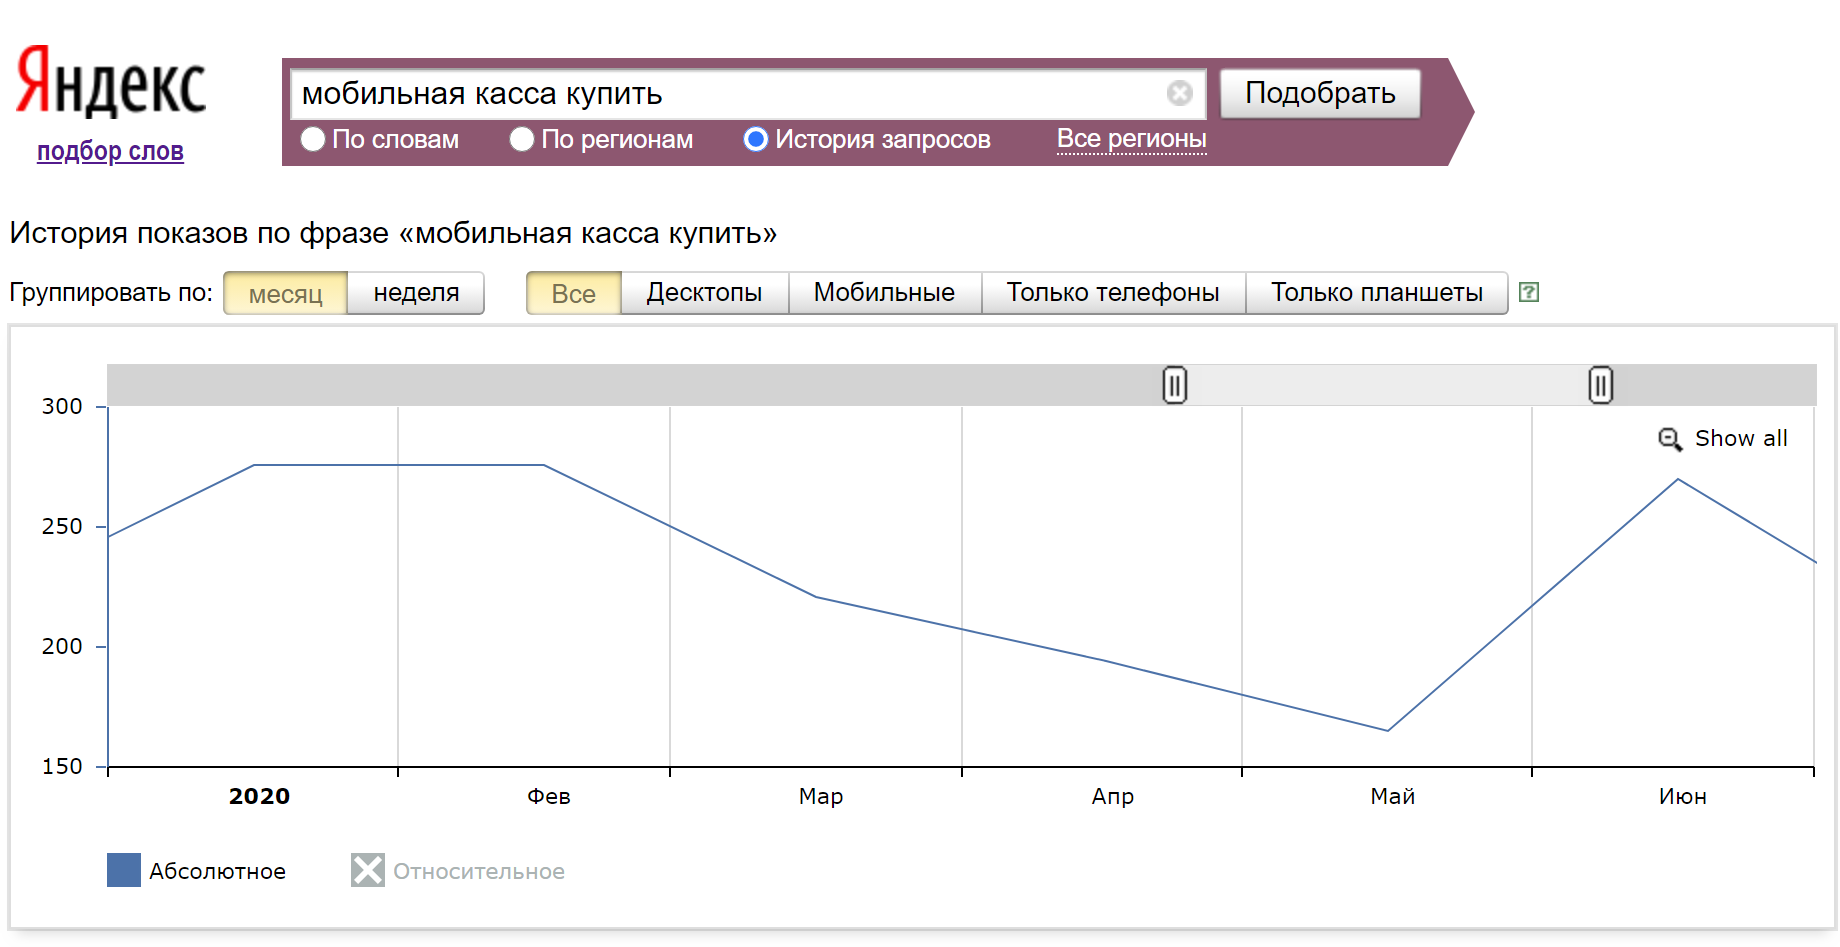Switch to the Мобильные device tab
Screen dimensions: 1840x947
click(x=884, y=293)
